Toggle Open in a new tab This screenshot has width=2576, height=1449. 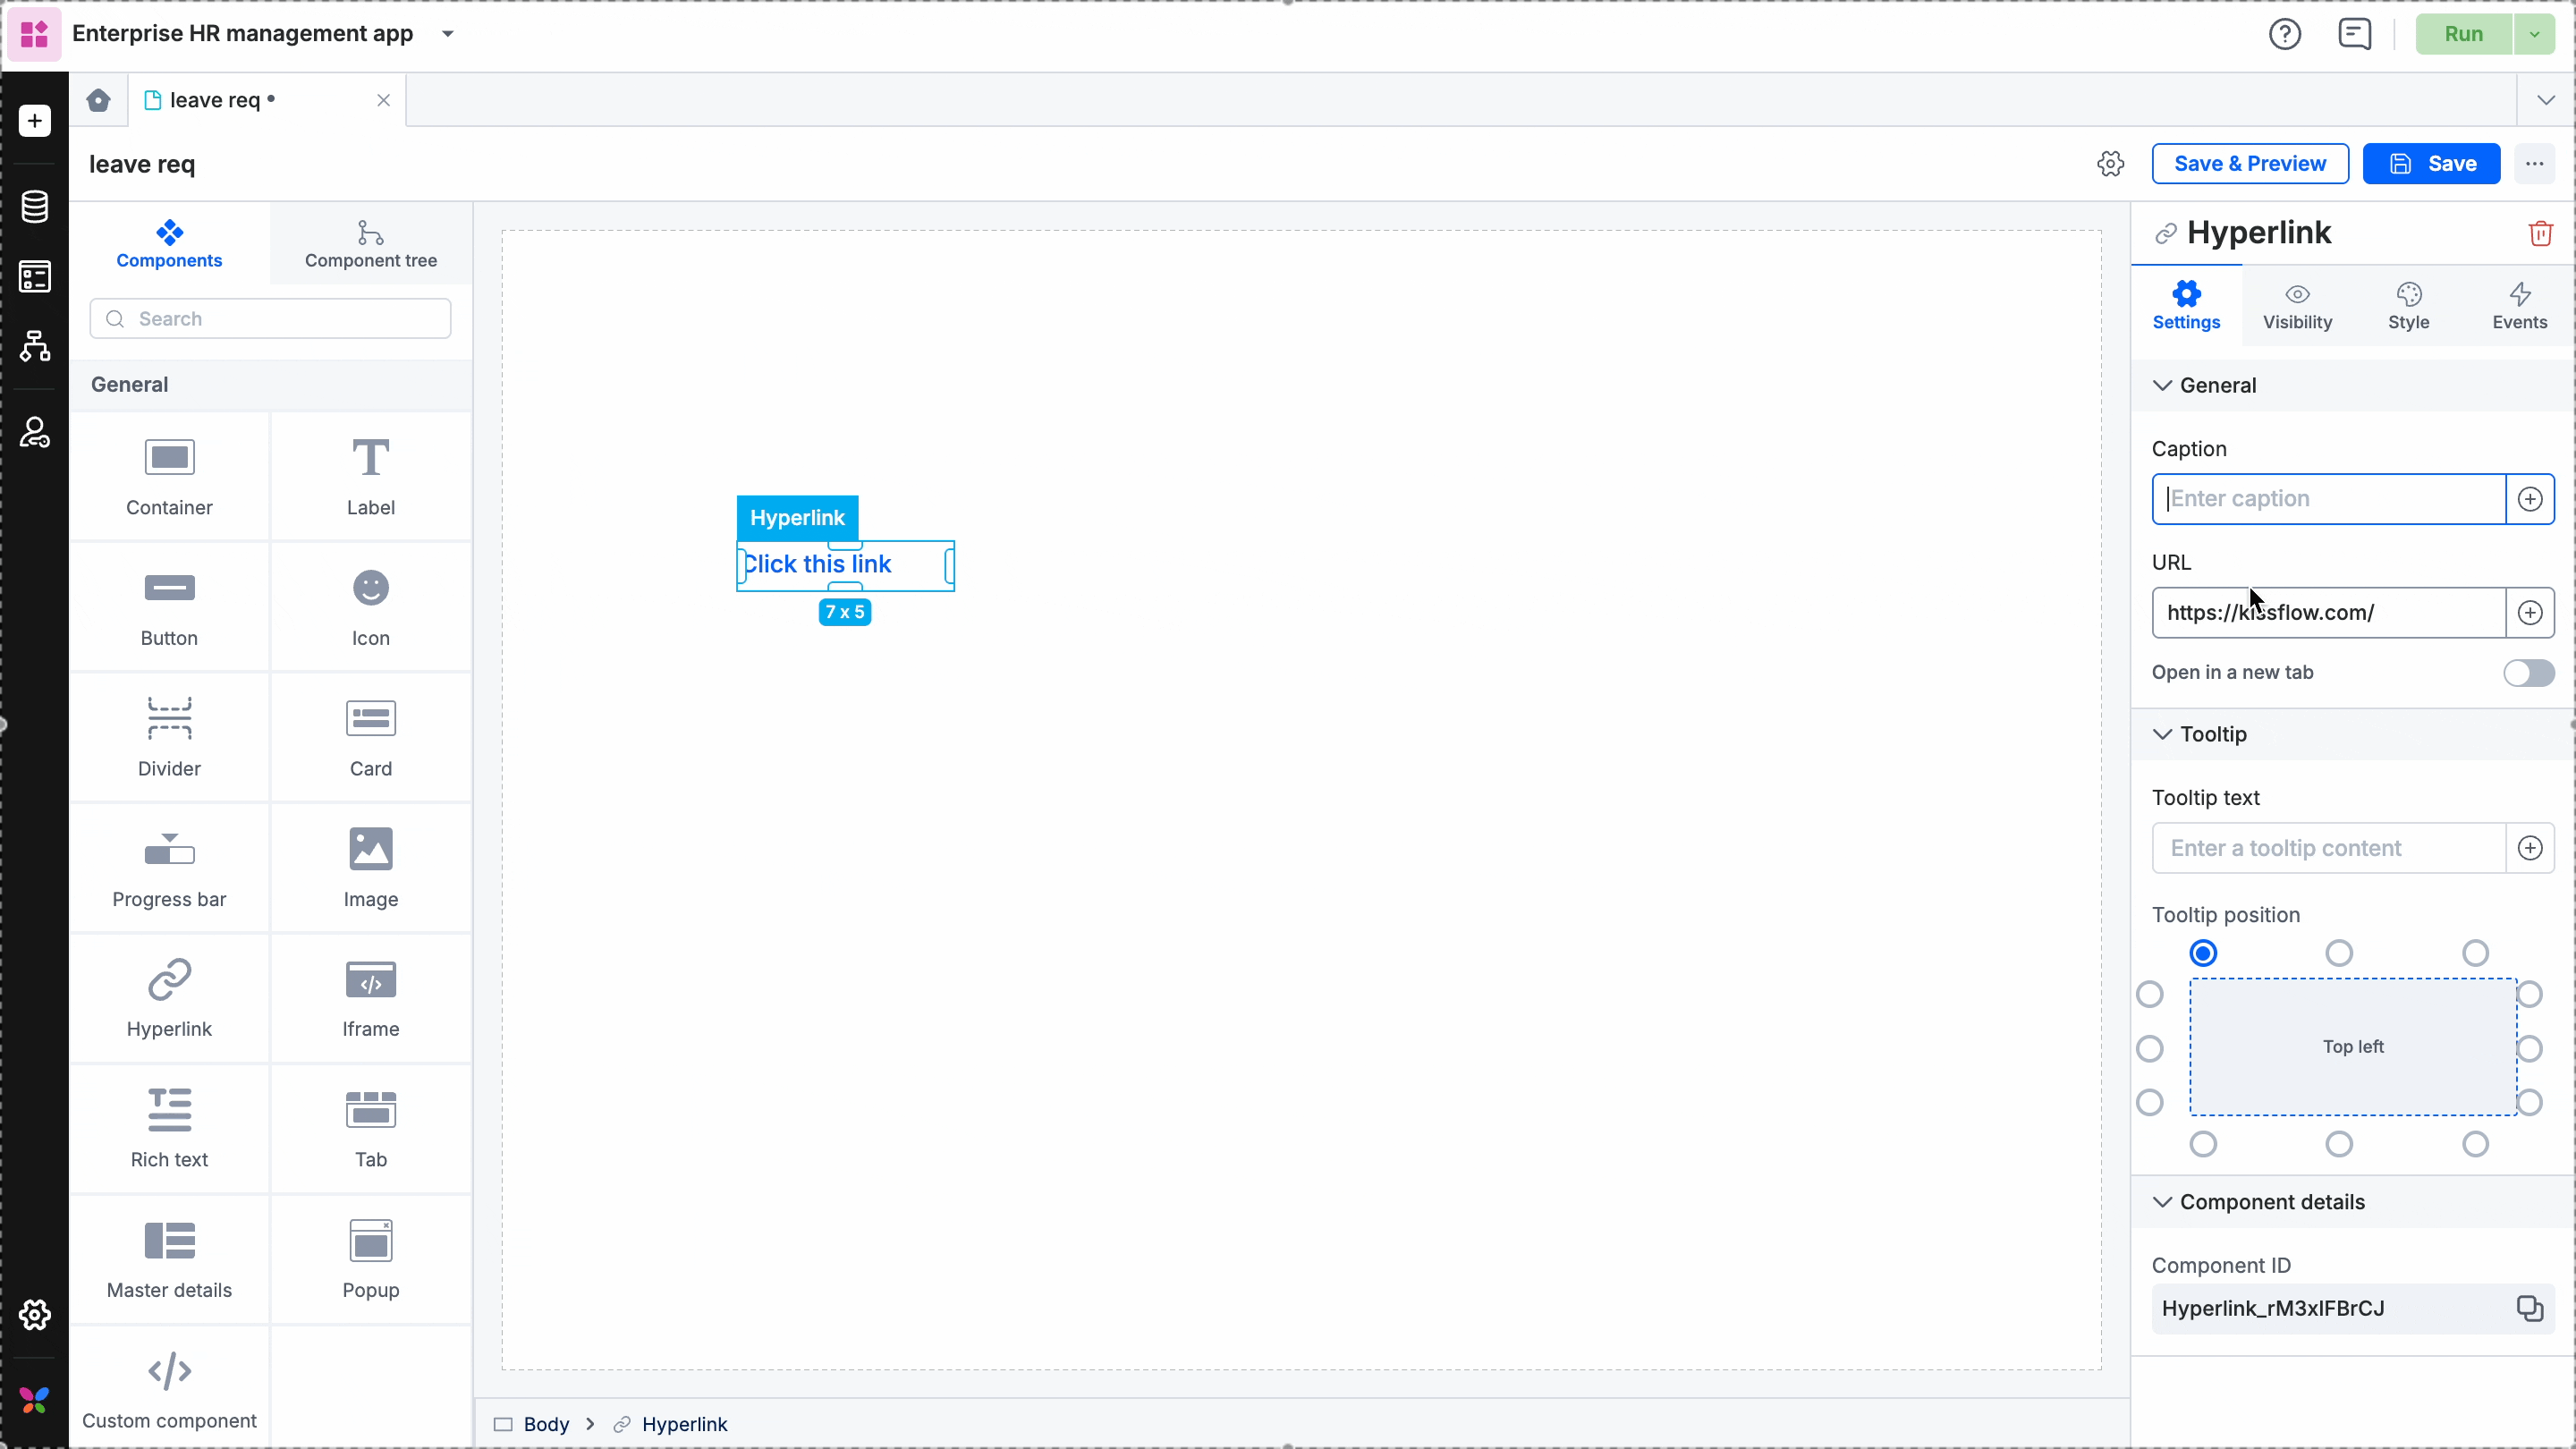point(2529,673)
